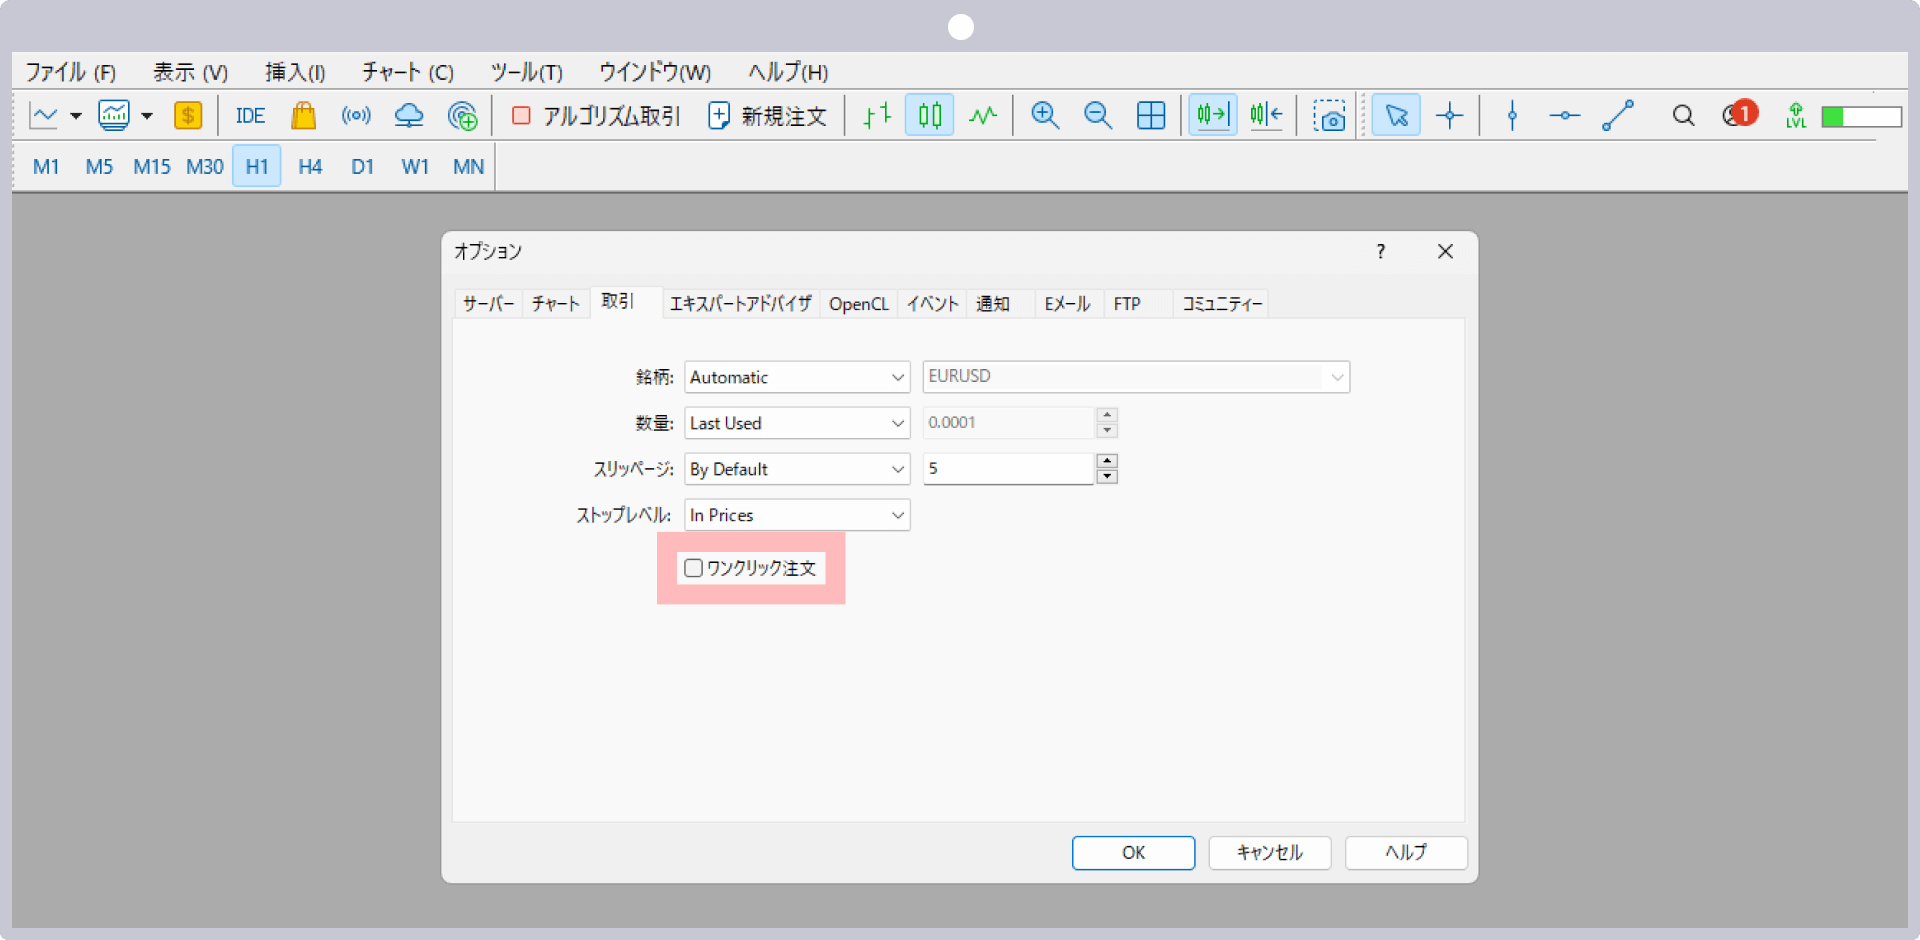Viewport: 1920px width, 940px height.
Task: Click the gold dollar trade icon
Action: point(188,116)
